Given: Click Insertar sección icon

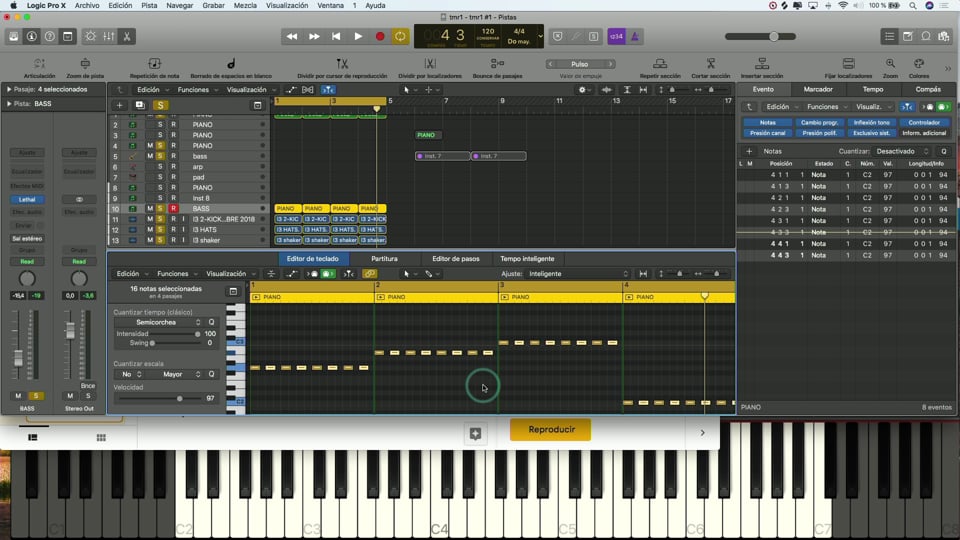Looking at the screenshot, I should tap(762, 63).
